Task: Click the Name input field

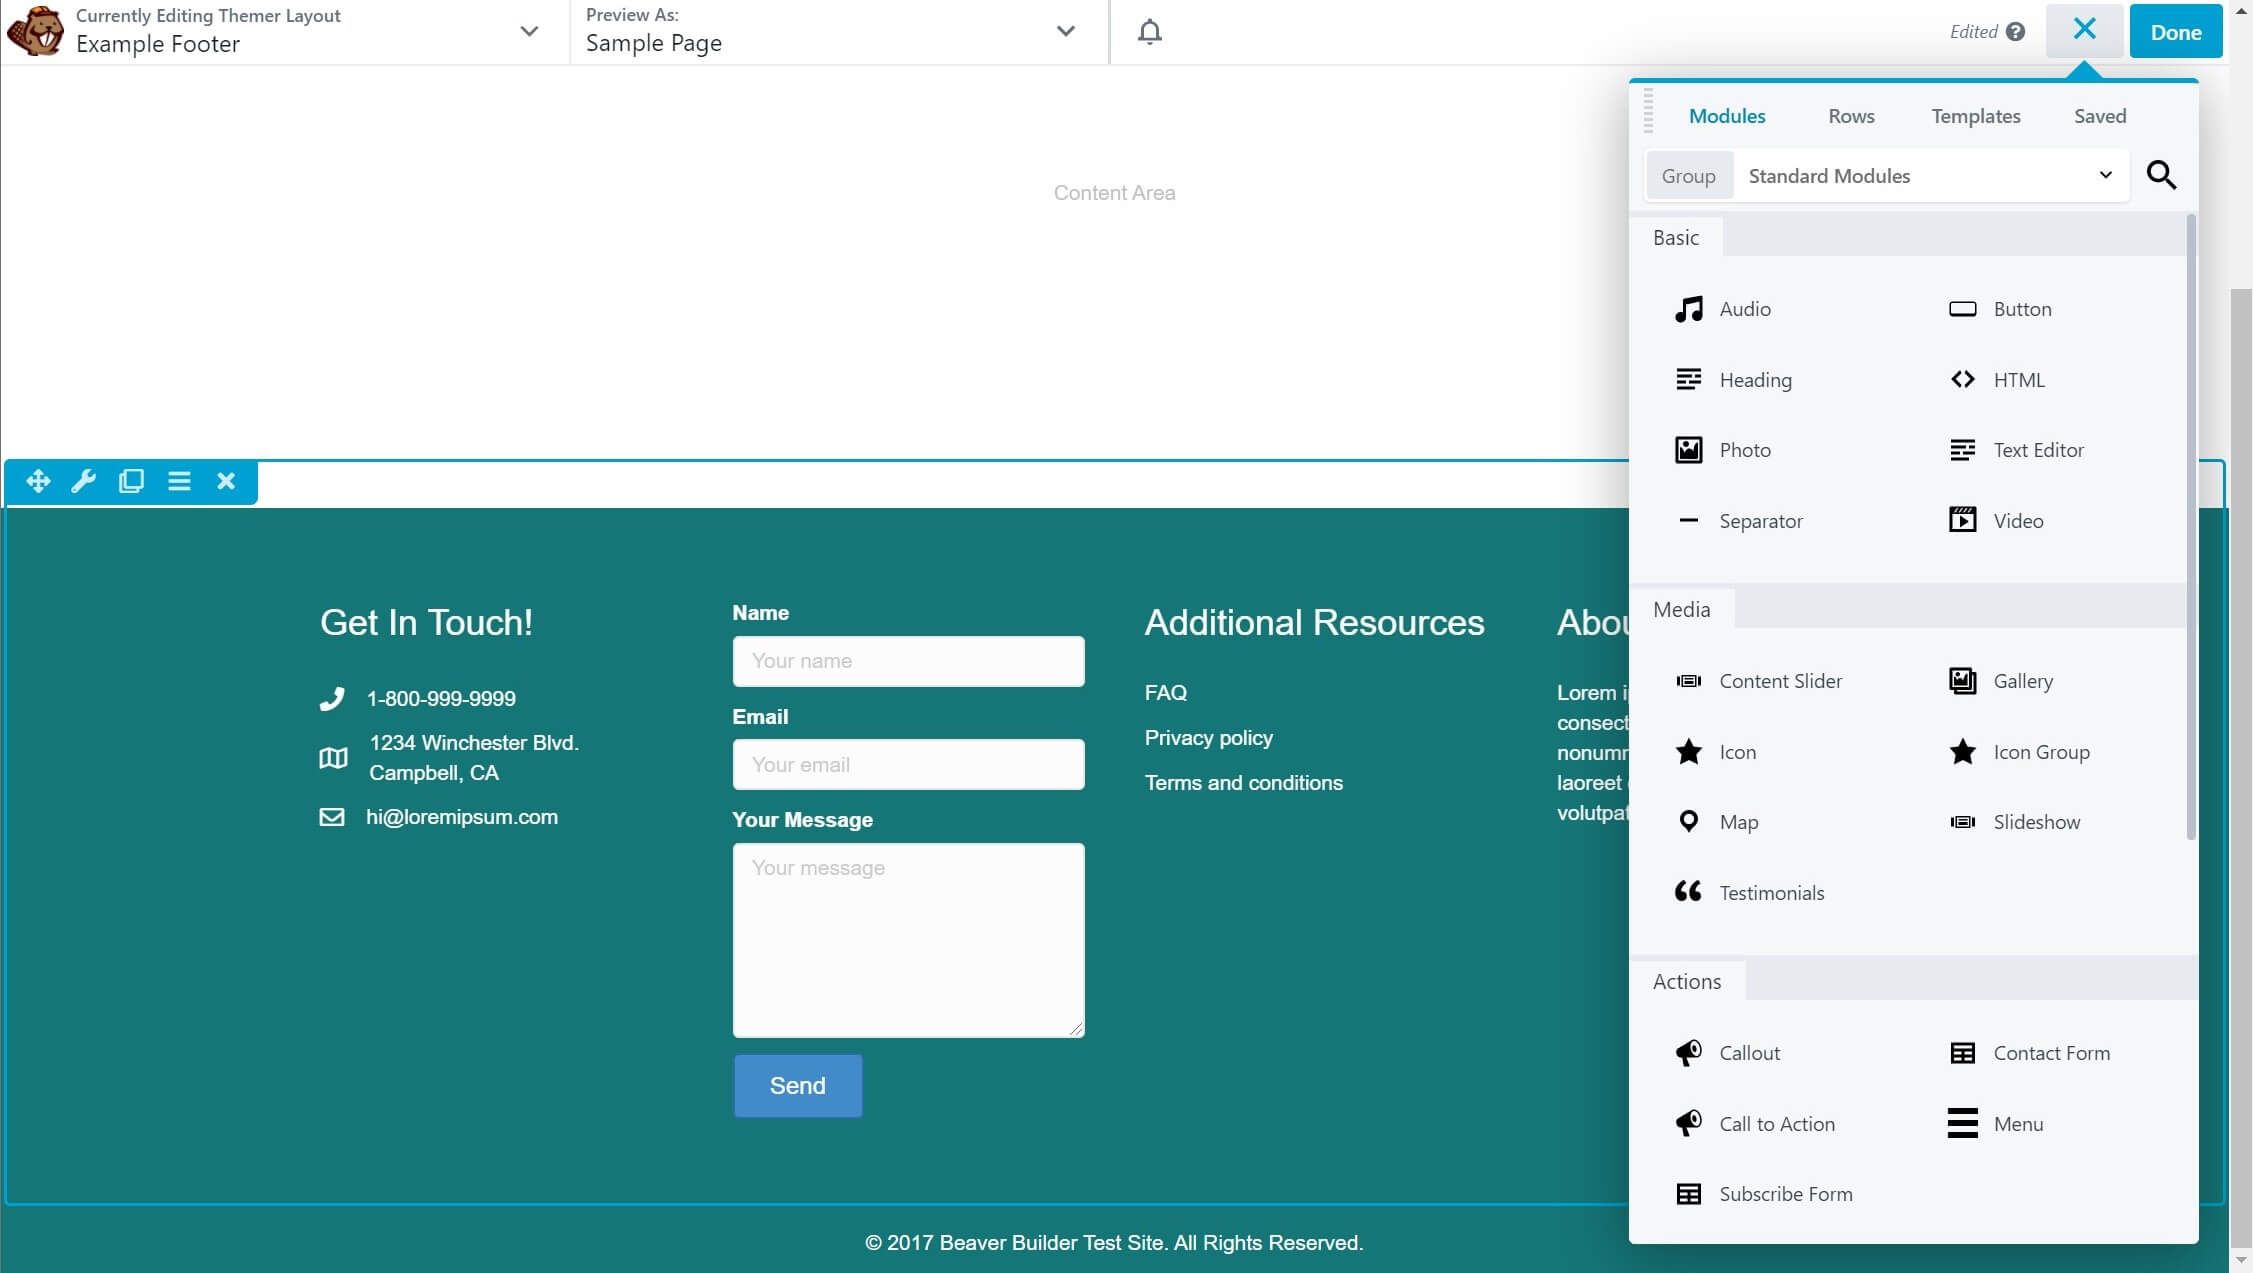Action: [x=908, y=660]
